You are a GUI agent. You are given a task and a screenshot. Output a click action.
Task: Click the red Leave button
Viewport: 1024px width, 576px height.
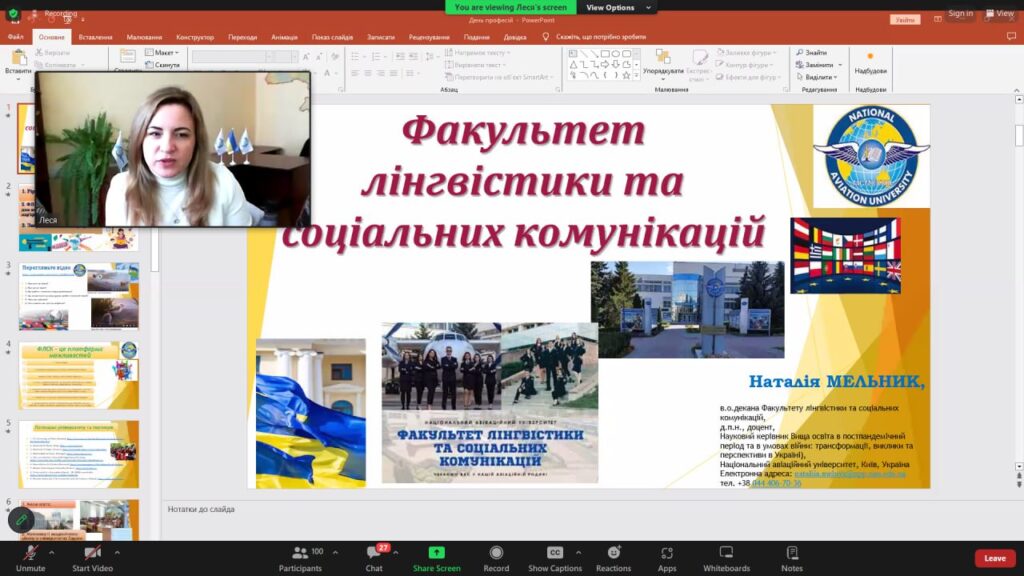(994, 558)
